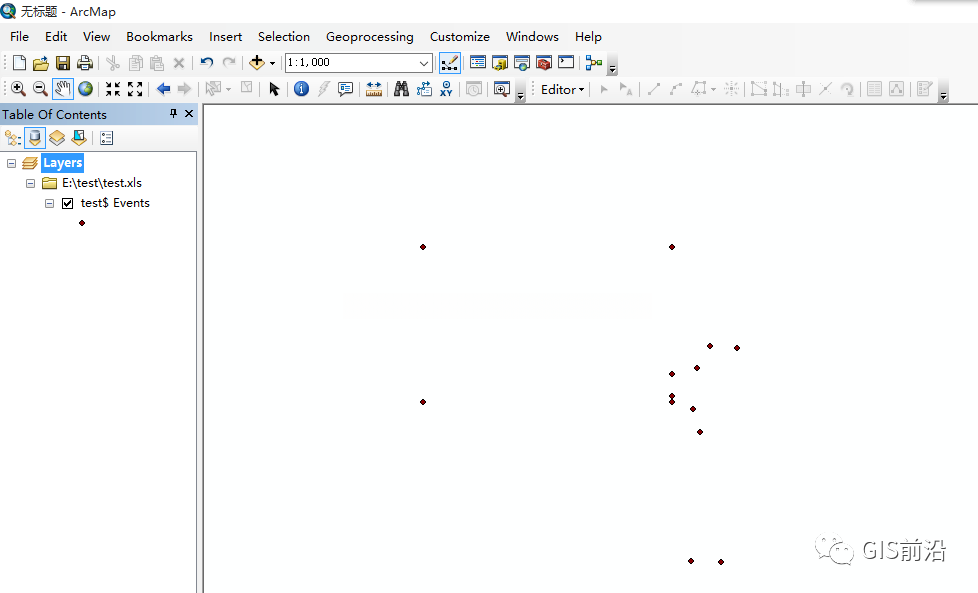The image size is (978, 593).
Task: Select the Zoom In tool
Action: click(18, 89)
